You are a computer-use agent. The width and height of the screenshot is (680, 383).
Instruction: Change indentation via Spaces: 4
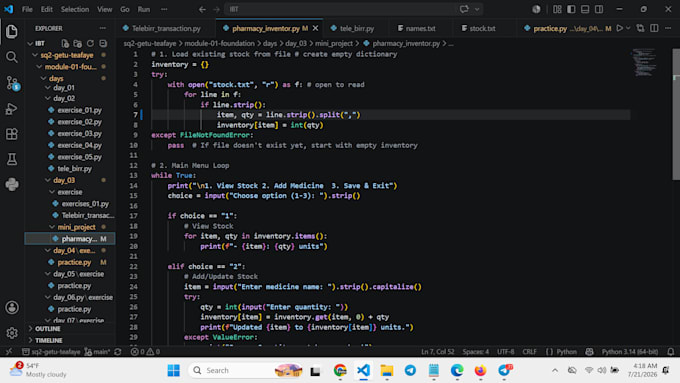point(475,352)
